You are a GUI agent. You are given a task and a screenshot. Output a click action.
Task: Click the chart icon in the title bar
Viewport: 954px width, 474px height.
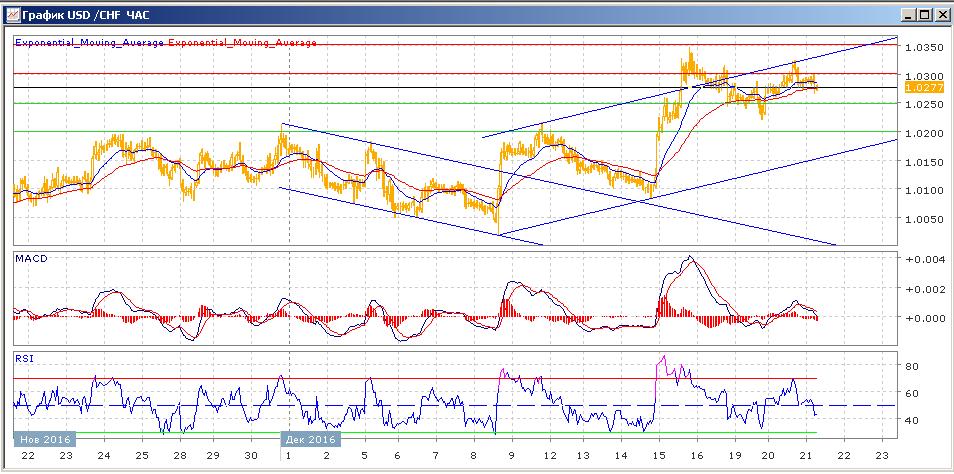pos(12,14)
